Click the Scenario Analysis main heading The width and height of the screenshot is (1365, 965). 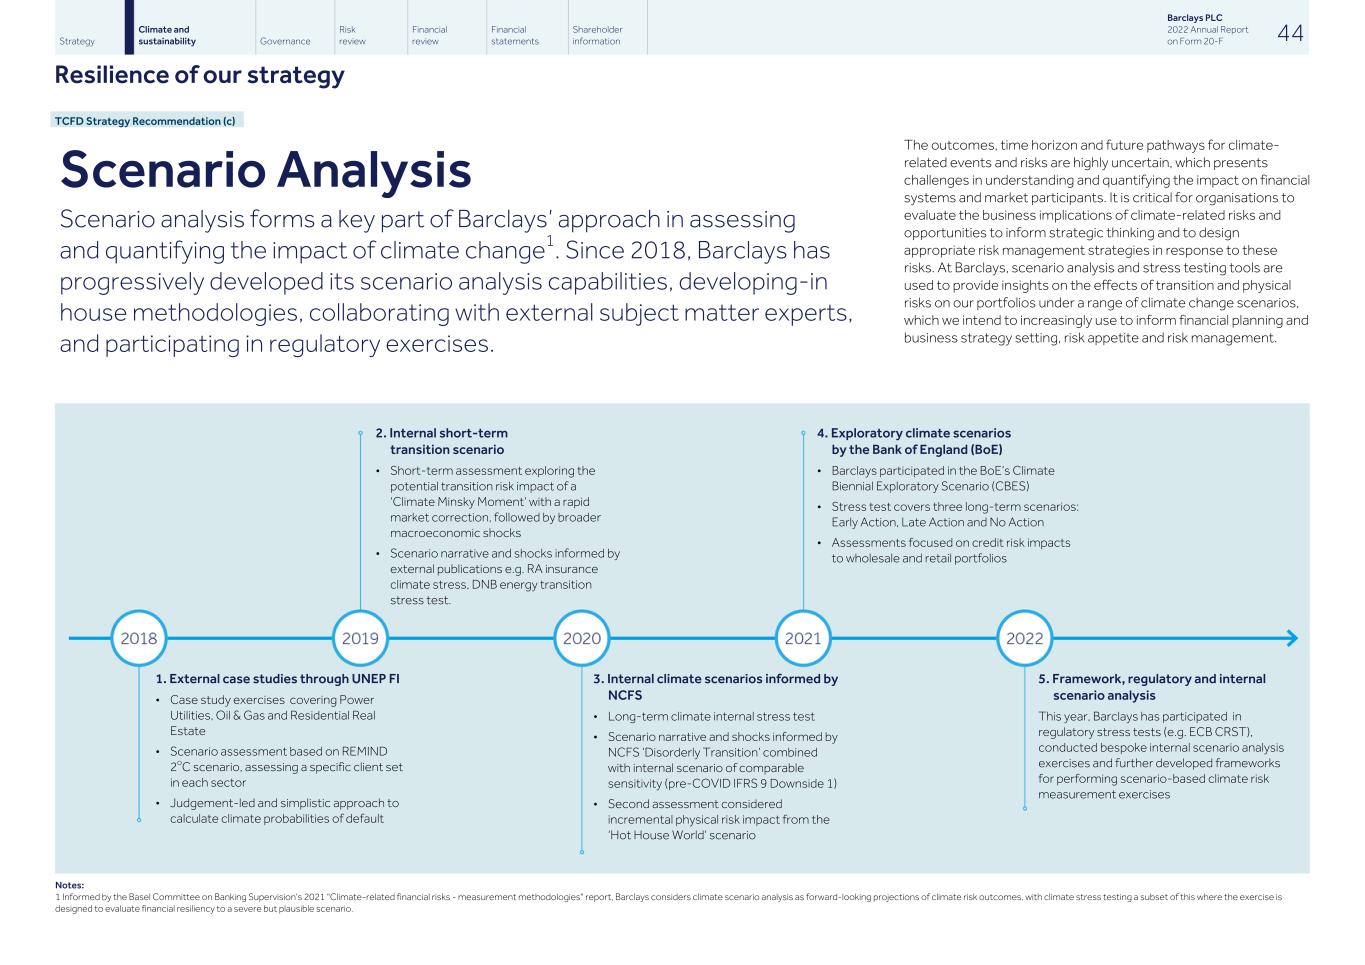(x=266, y=169)
